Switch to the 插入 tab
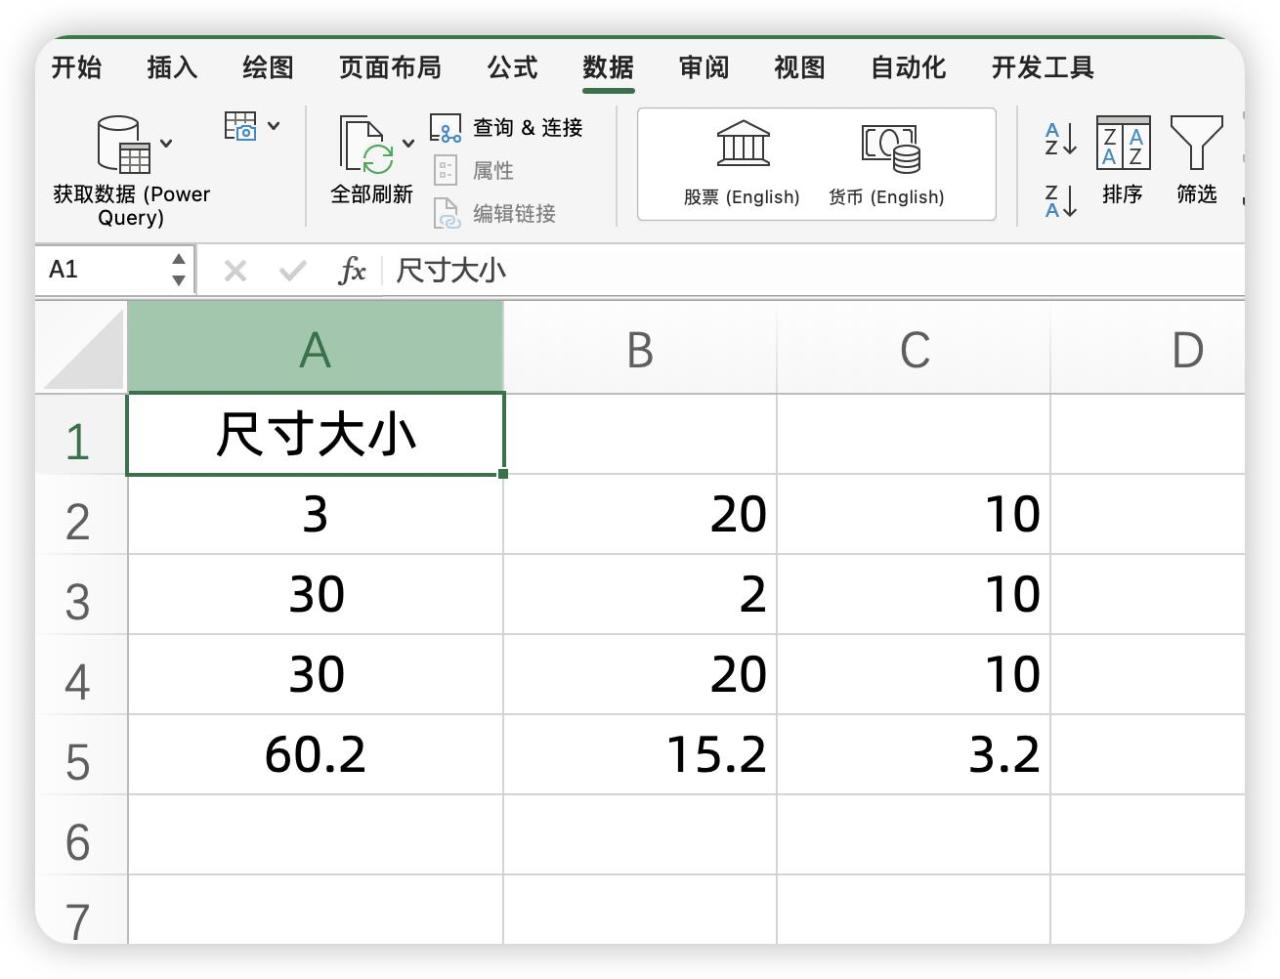This screenshot has width=1280, height=979. point(172,67)
